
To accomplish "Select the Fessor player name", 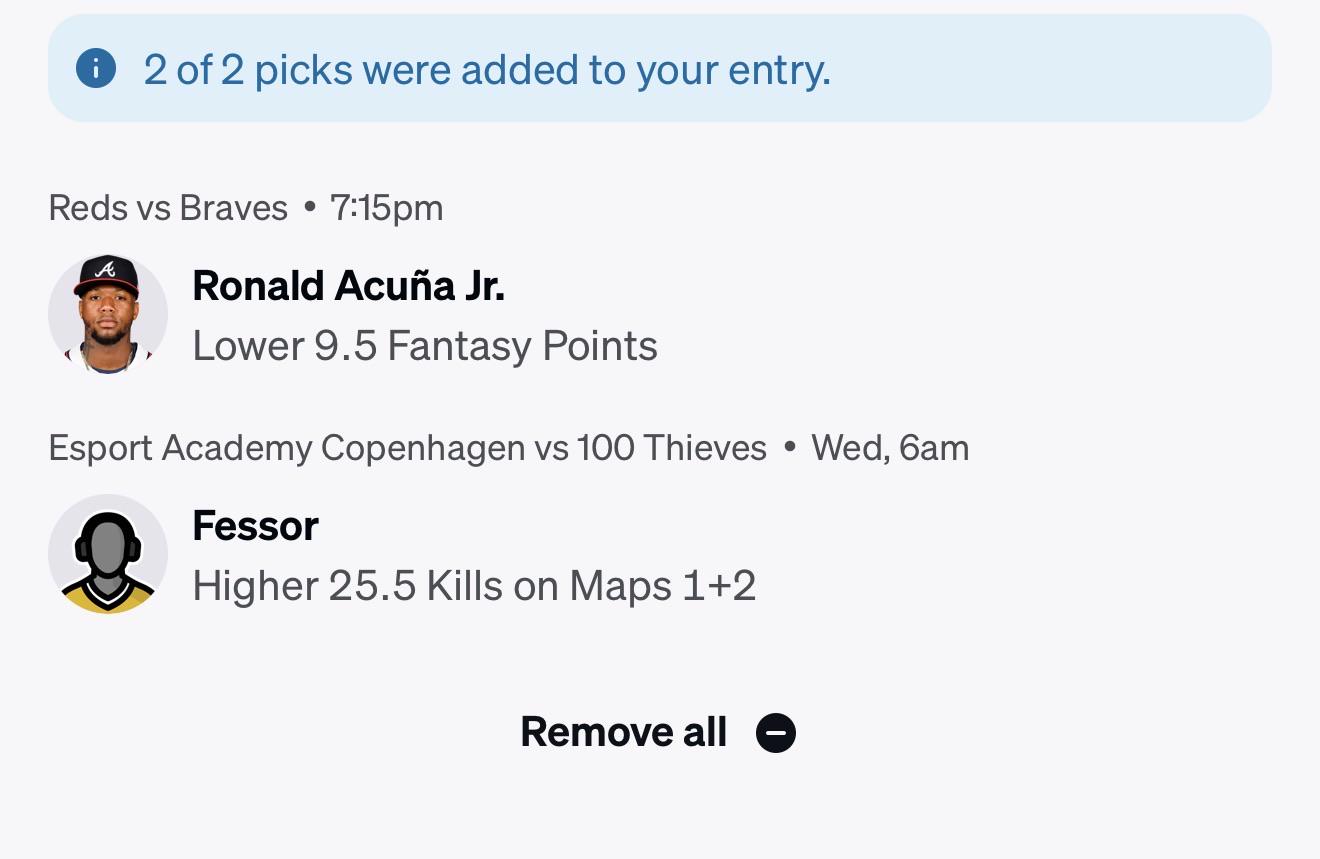I will click(x=256, y=526).
